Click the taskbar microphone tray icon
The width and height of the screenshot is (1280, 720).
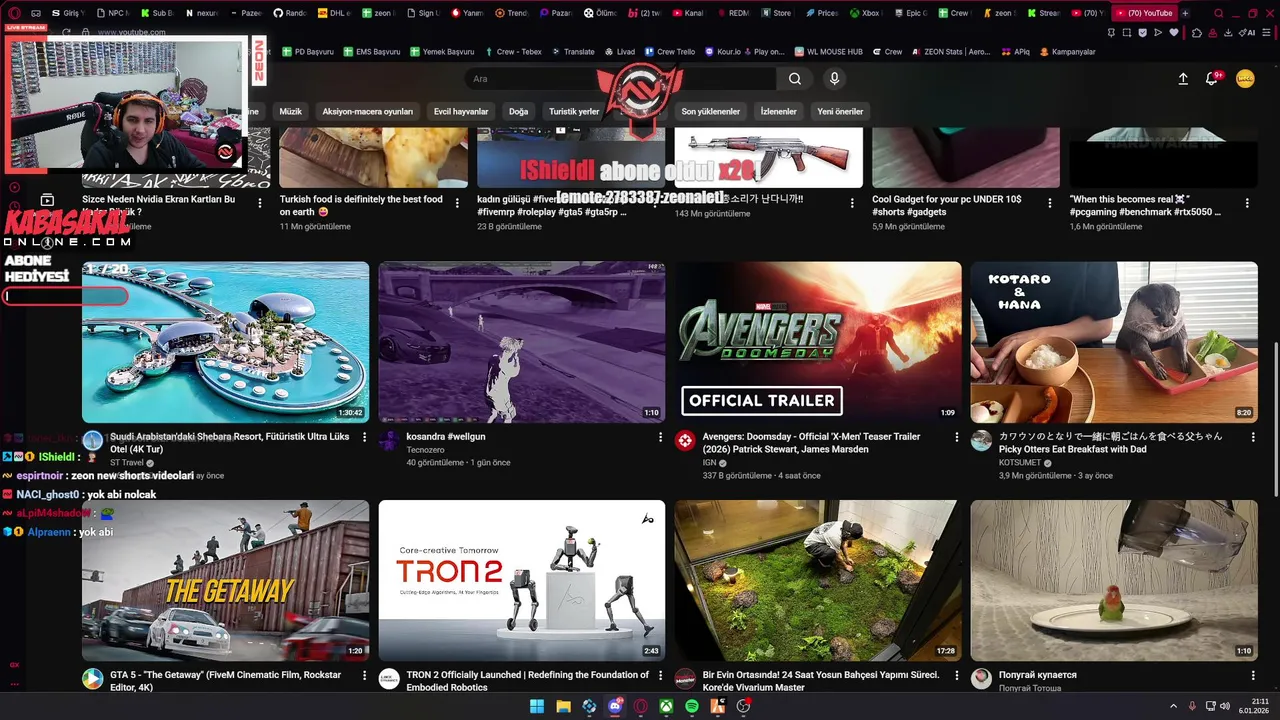click(x=1191, y=706)
